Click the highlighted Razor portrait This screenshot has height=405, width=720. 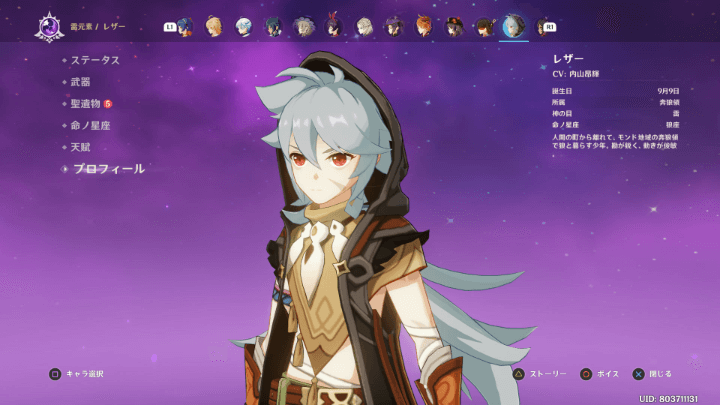(514, 27)
